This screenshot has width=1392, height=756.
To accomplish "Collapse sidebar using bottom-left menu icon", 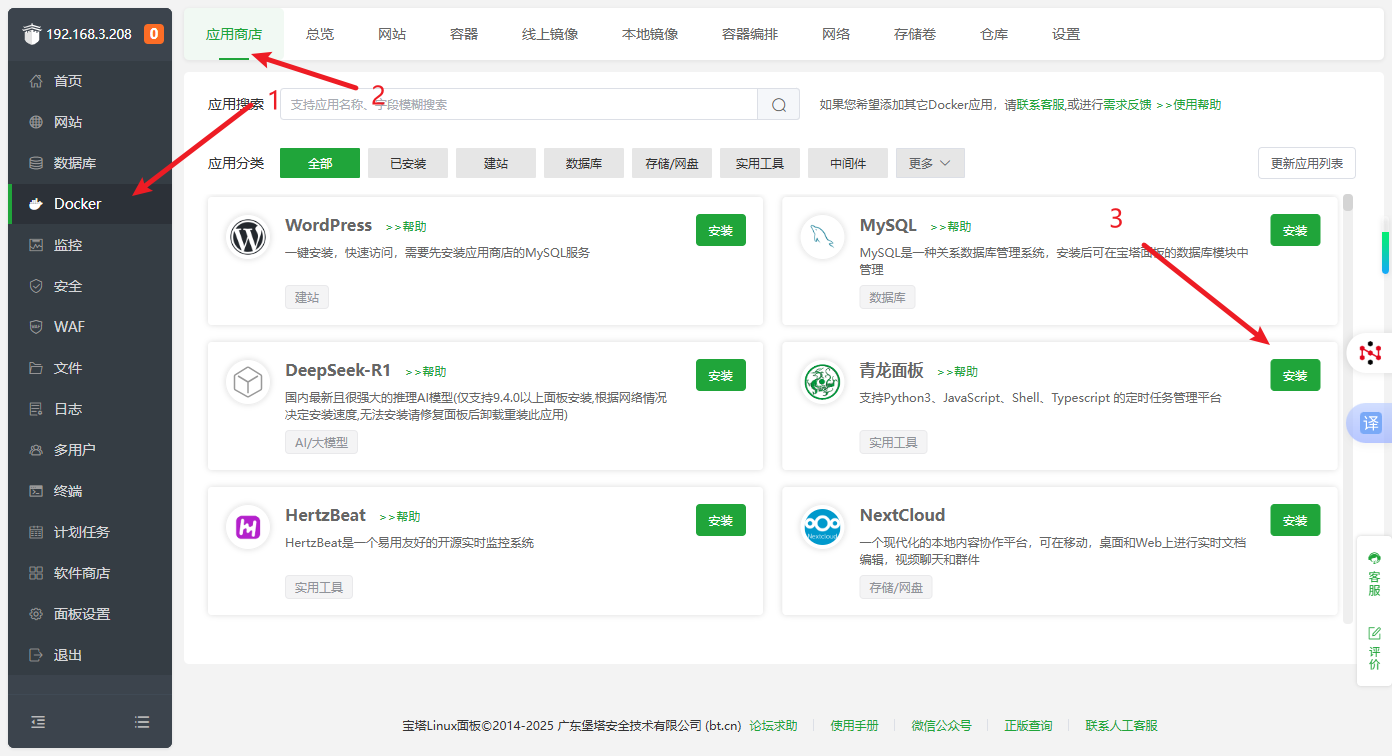I will 38,721.
